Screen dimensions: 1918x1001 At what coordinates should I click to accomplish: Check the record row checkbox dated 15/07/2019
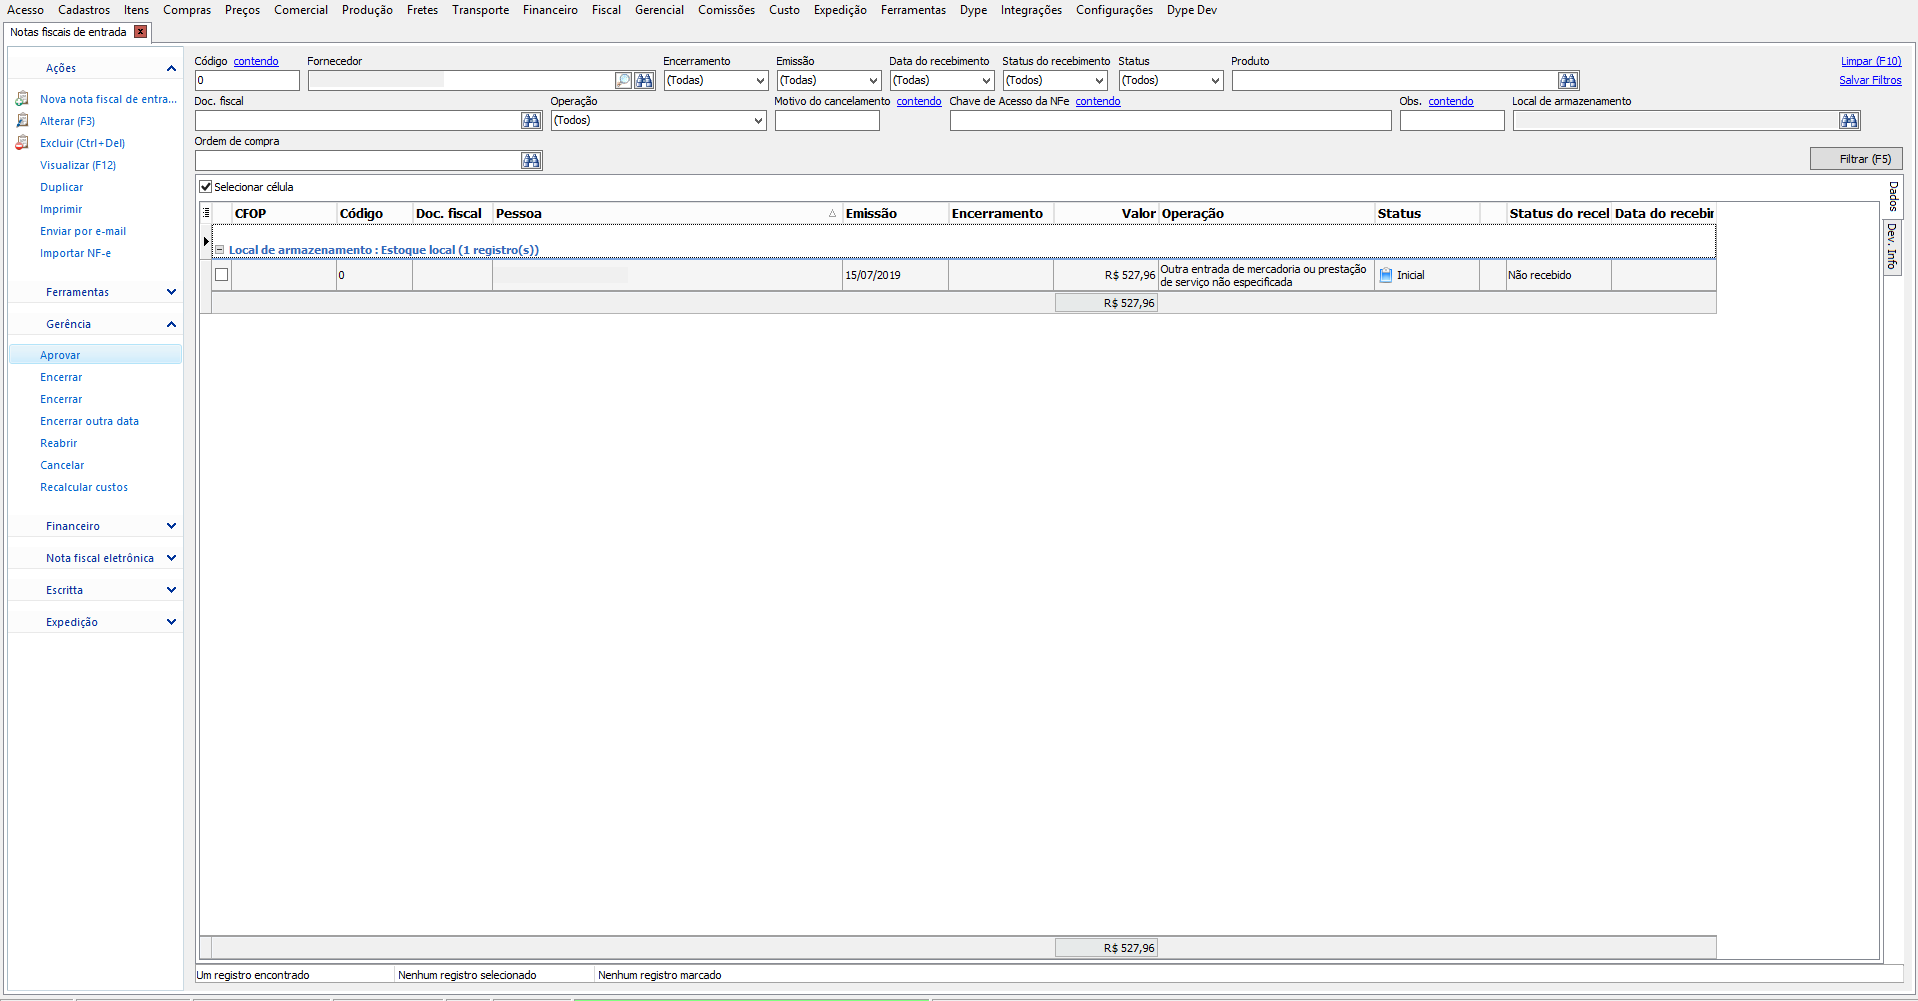click(222, 275)
